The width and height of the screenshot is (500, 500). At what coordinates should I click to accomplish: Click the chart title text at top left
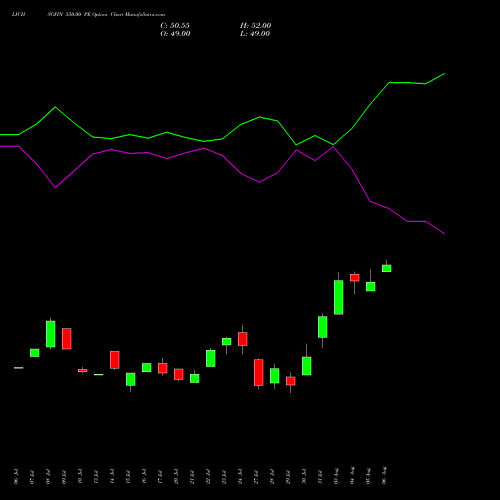pyautogui.click(x=88, y=15)
